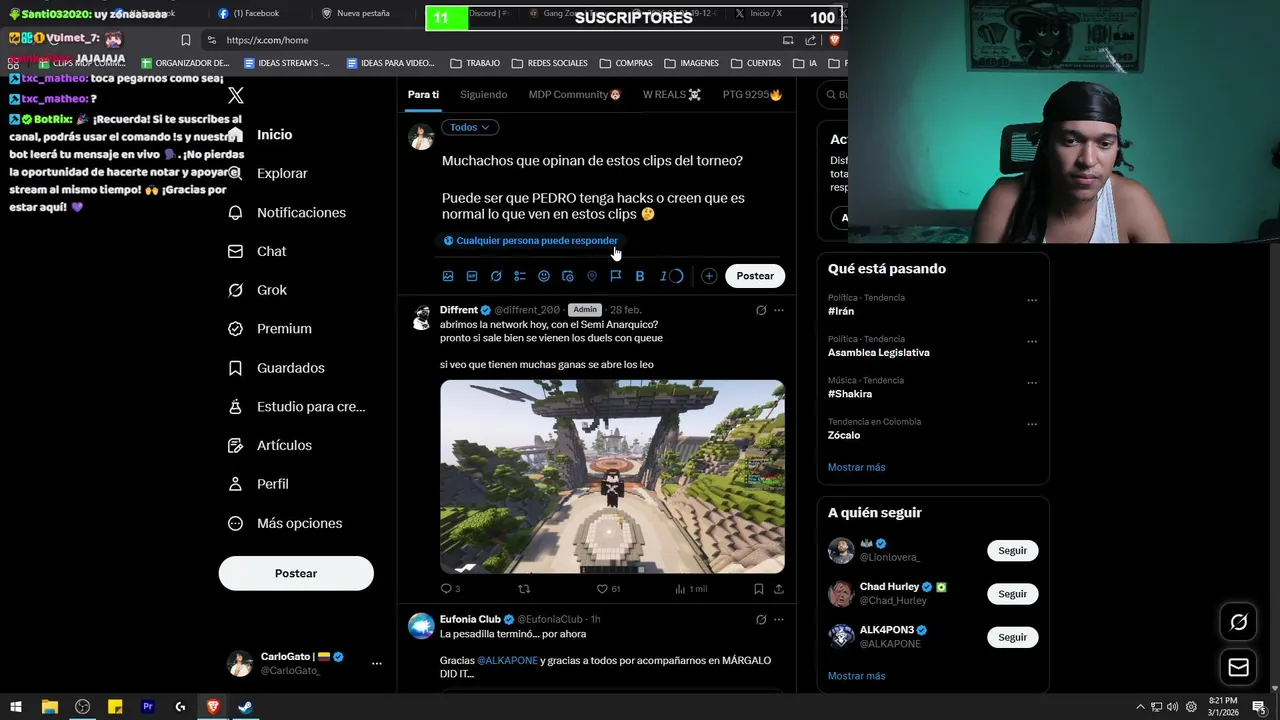Add another post to thread (plus icon)
The height and width of the screenshot is (720, 1280).
(709, 276)
